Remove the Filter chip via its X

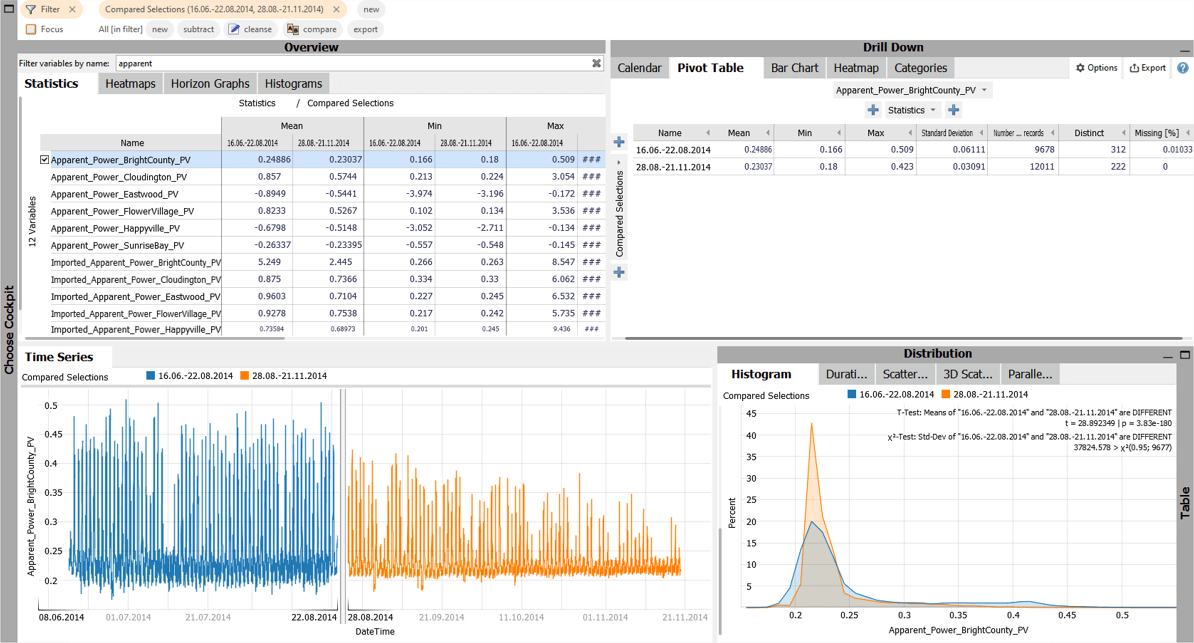click(x=72, y=9)
